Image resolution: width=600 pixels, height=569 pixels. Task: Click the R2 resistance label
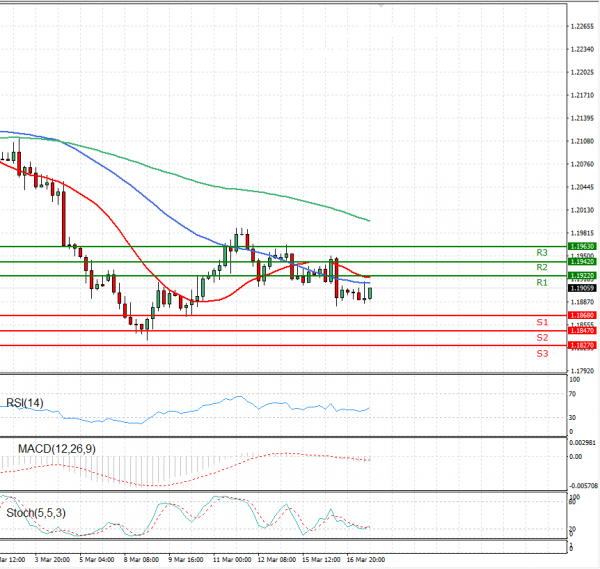tap(541, 267)
